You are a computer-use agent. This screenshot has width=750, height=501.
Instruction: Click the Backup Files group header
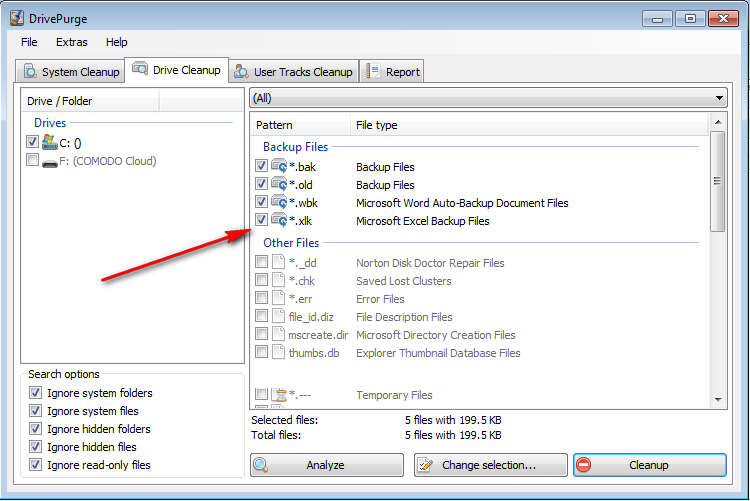pyautogui.click(x=296, y=147)
